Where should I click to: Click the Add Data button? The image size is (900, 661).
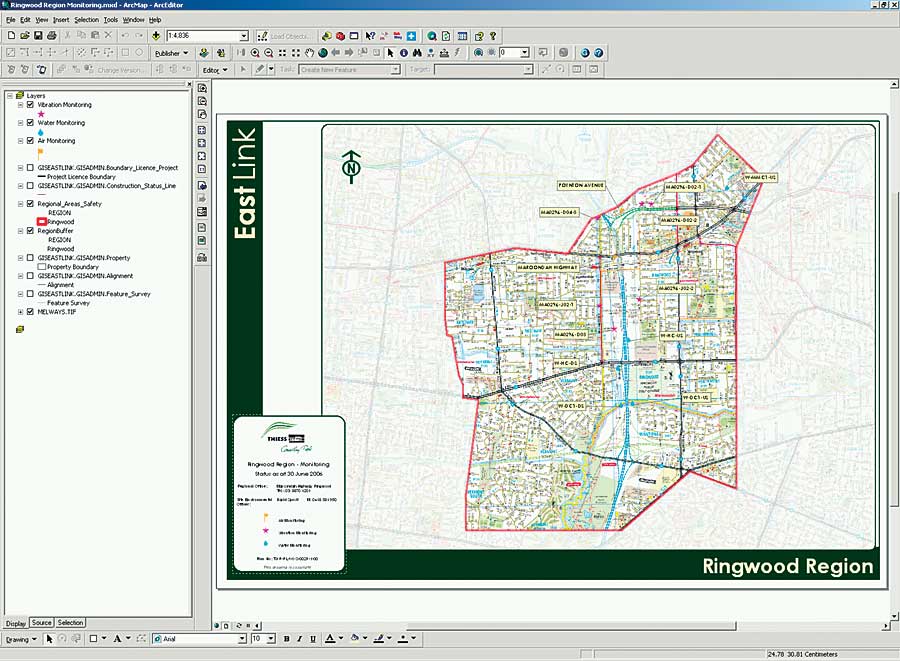(156, 36)
